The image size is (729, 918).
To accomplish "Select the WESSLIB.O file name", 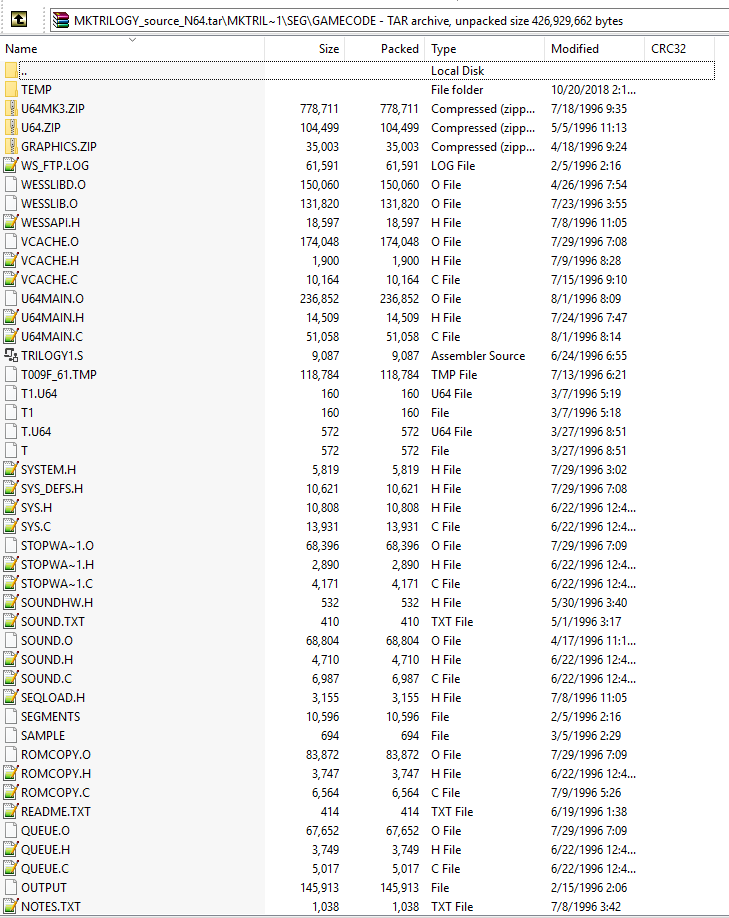I will click(x=49, y=204).
